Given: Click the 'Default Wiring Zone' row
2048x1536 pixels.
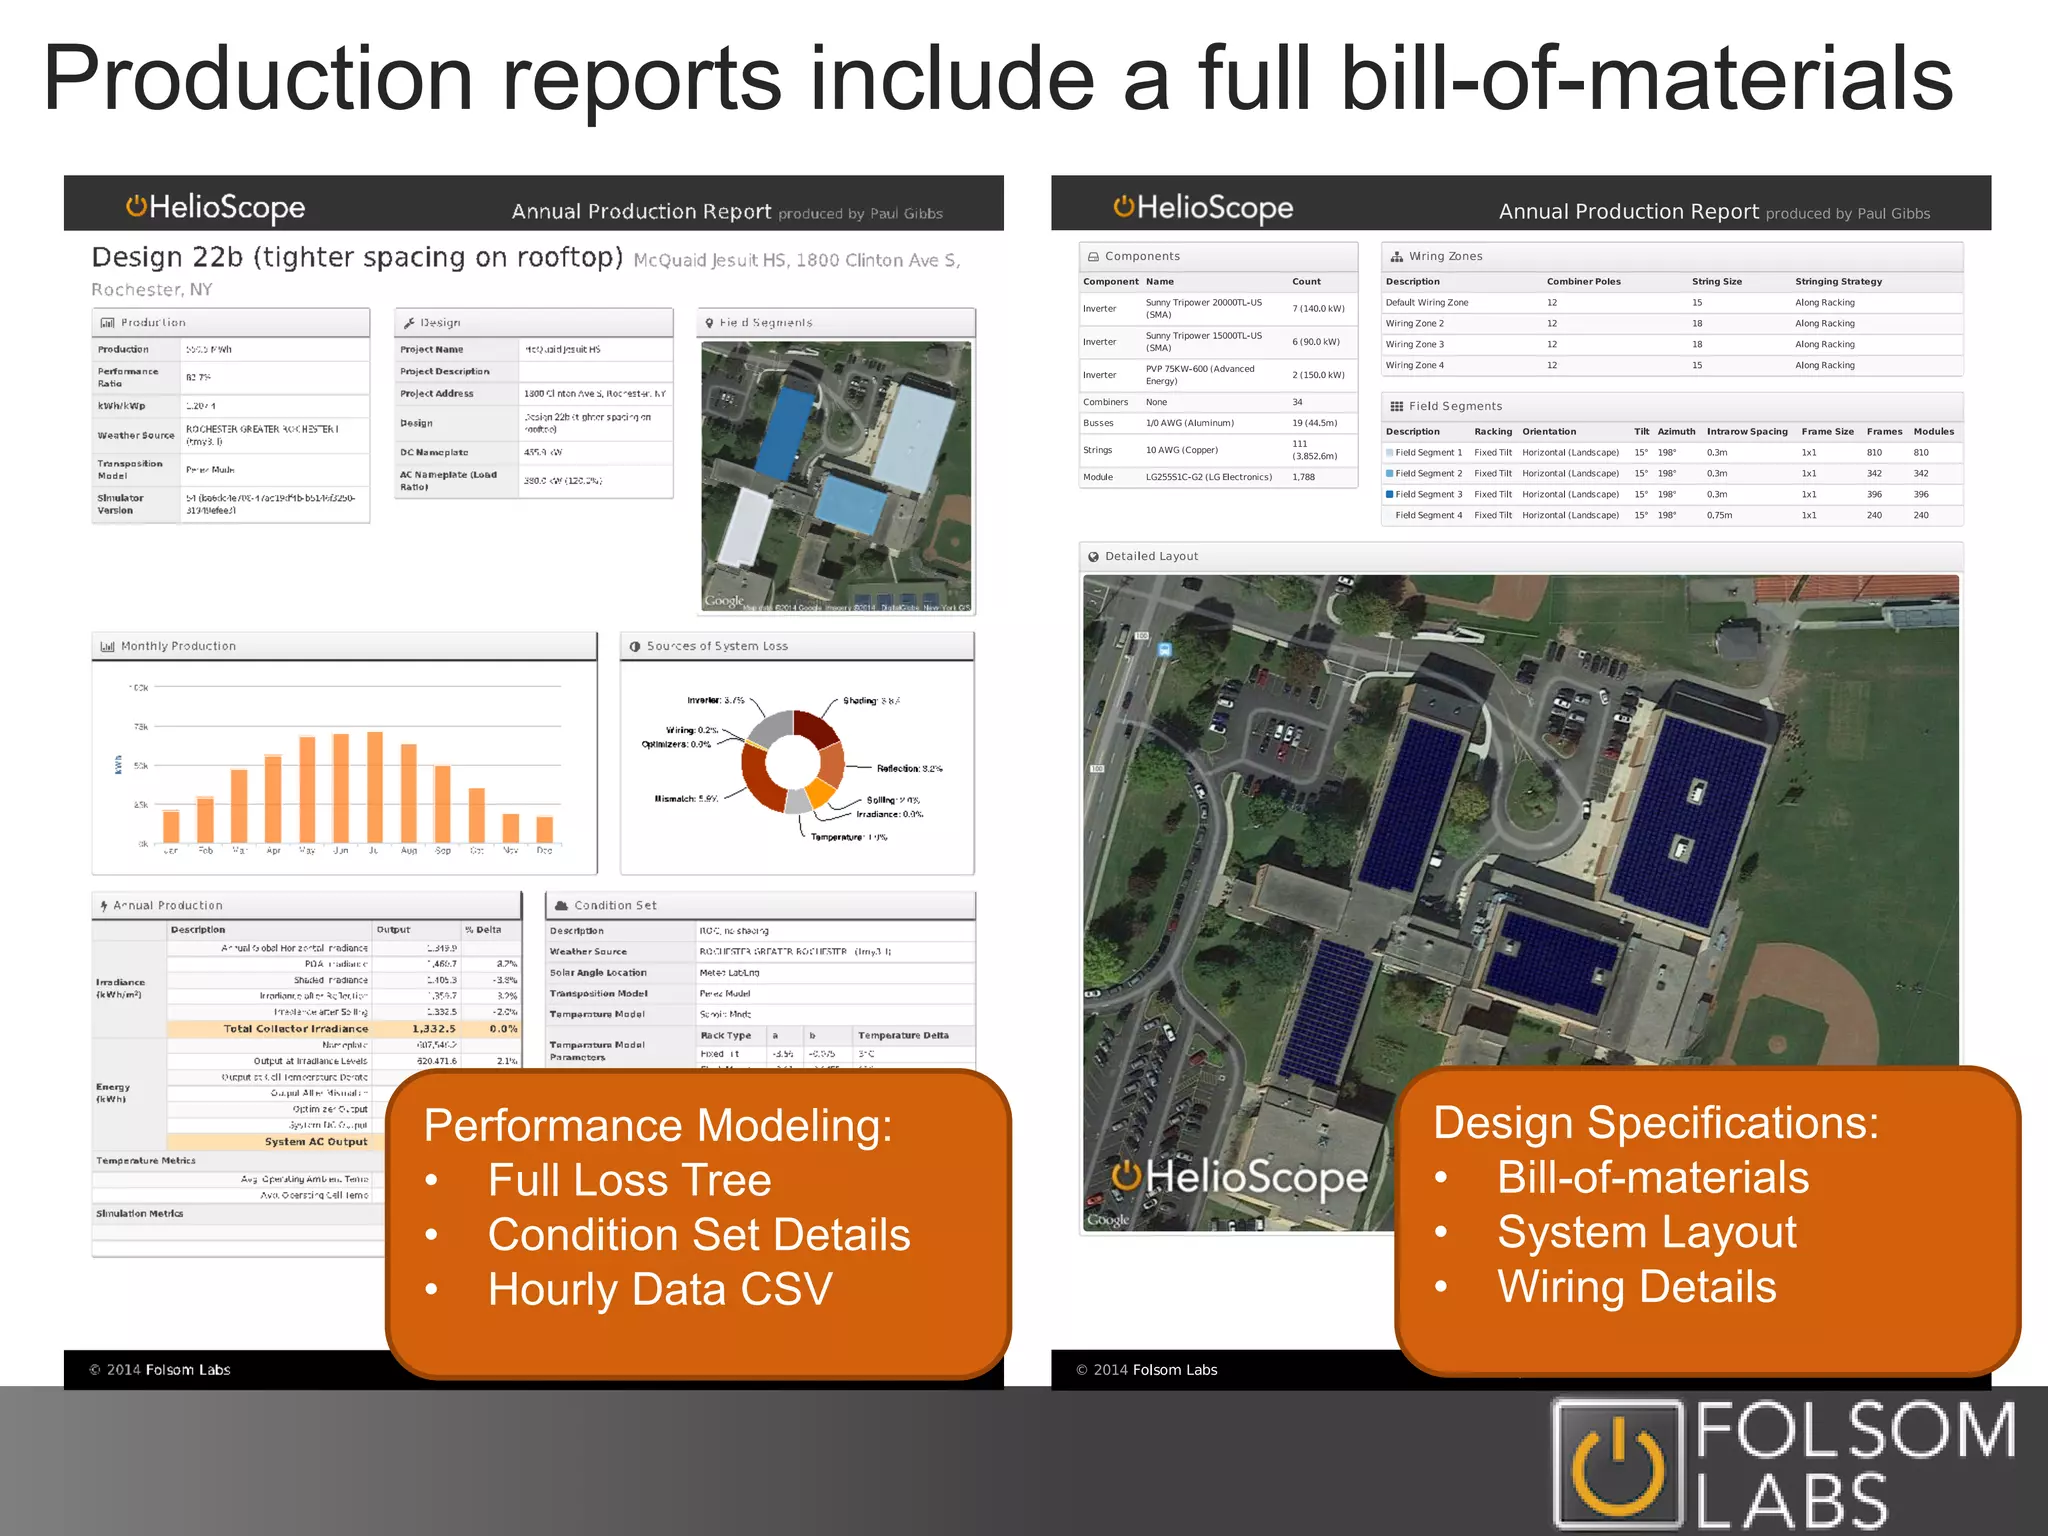Looking at the screenshot, I should click(1672, 303).
